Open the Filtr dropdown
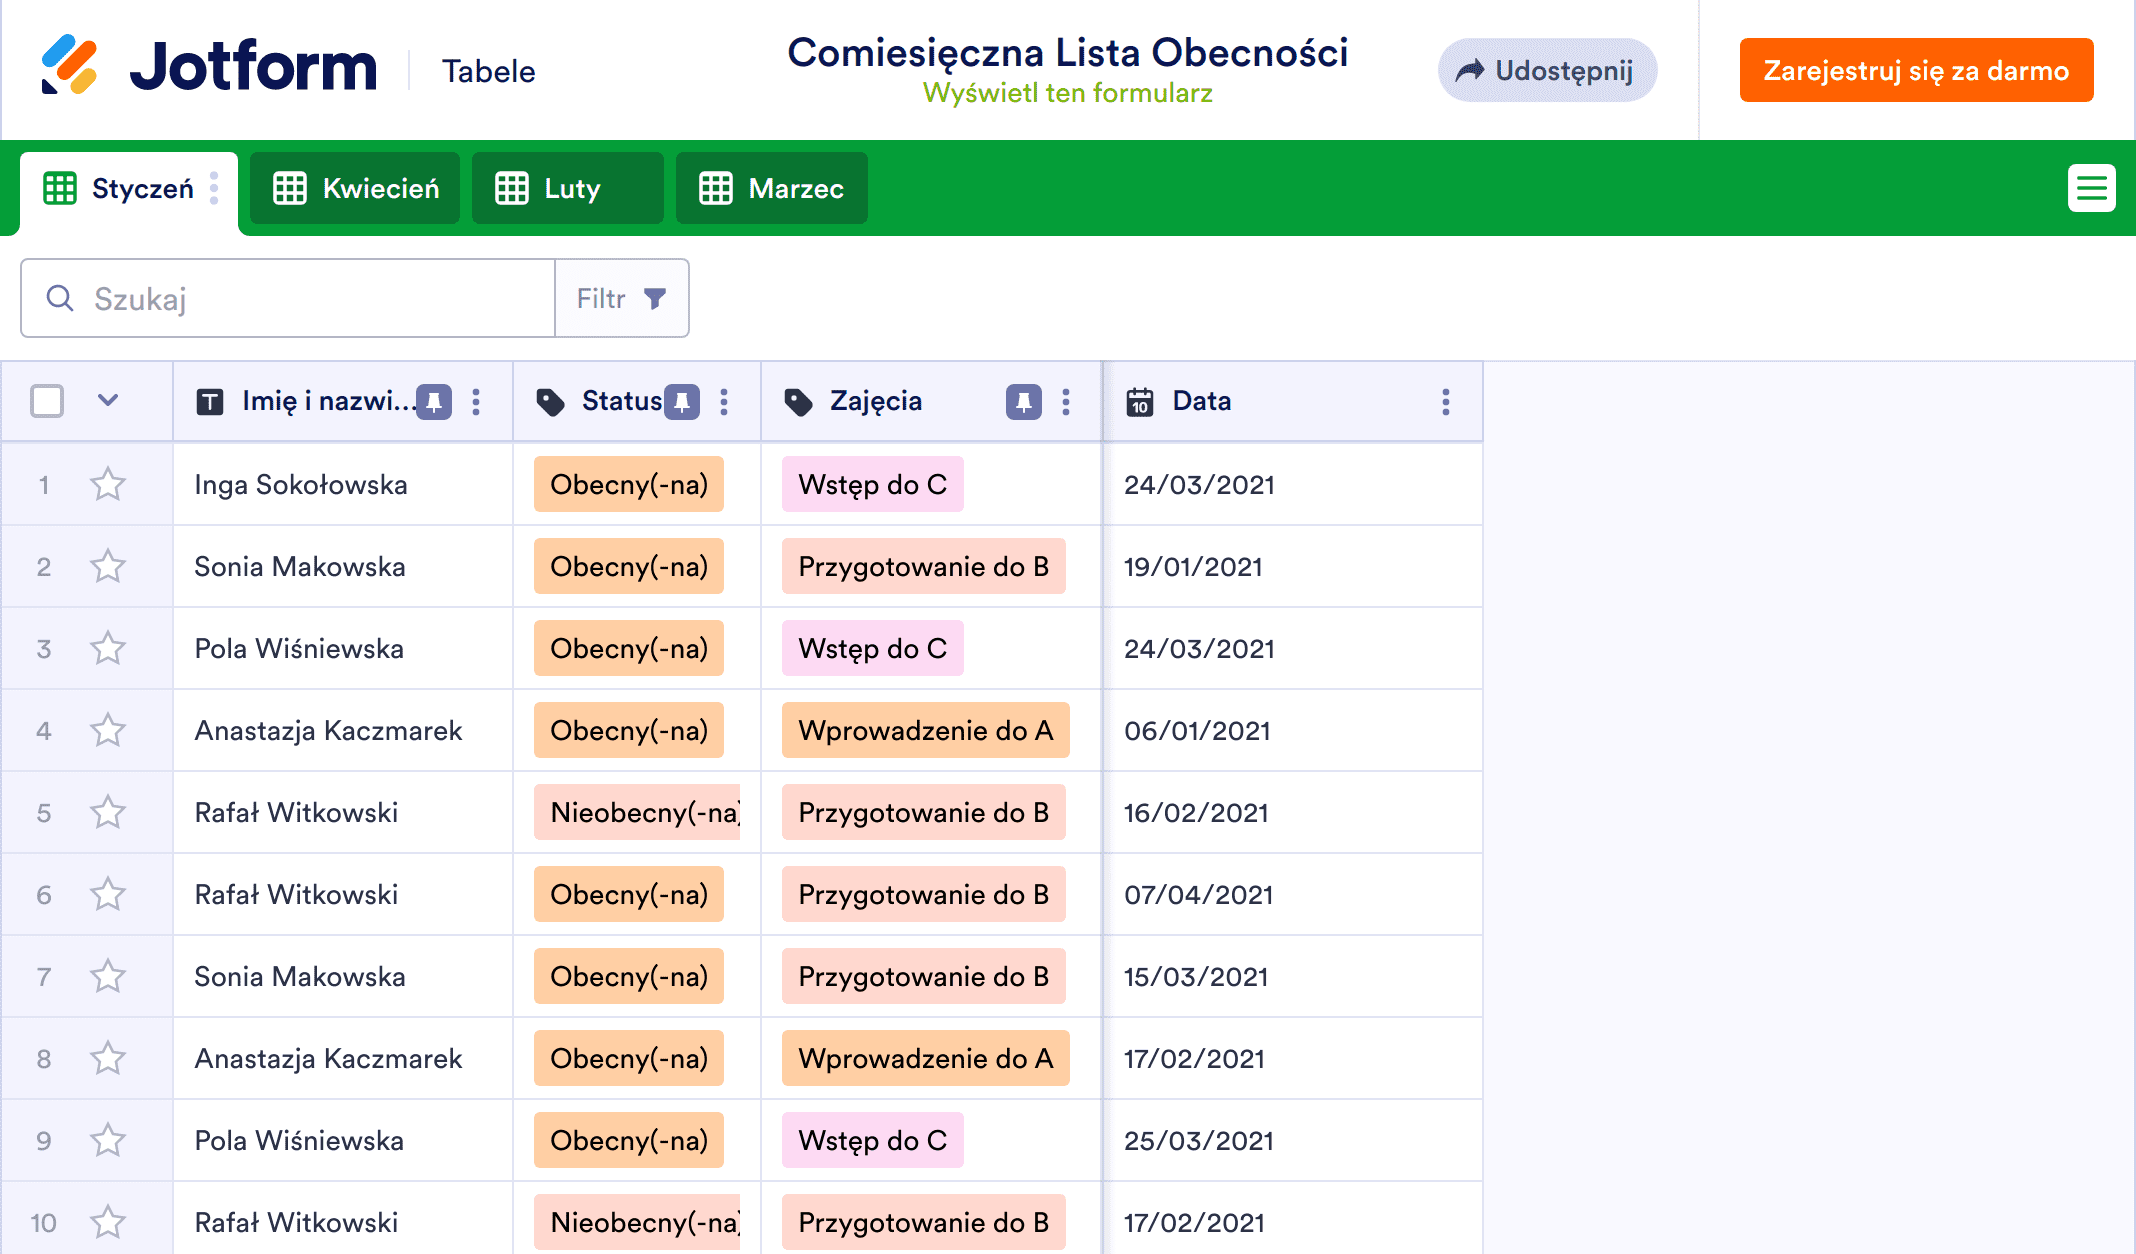2136x1254 pixels. click(x=621, y=298)
